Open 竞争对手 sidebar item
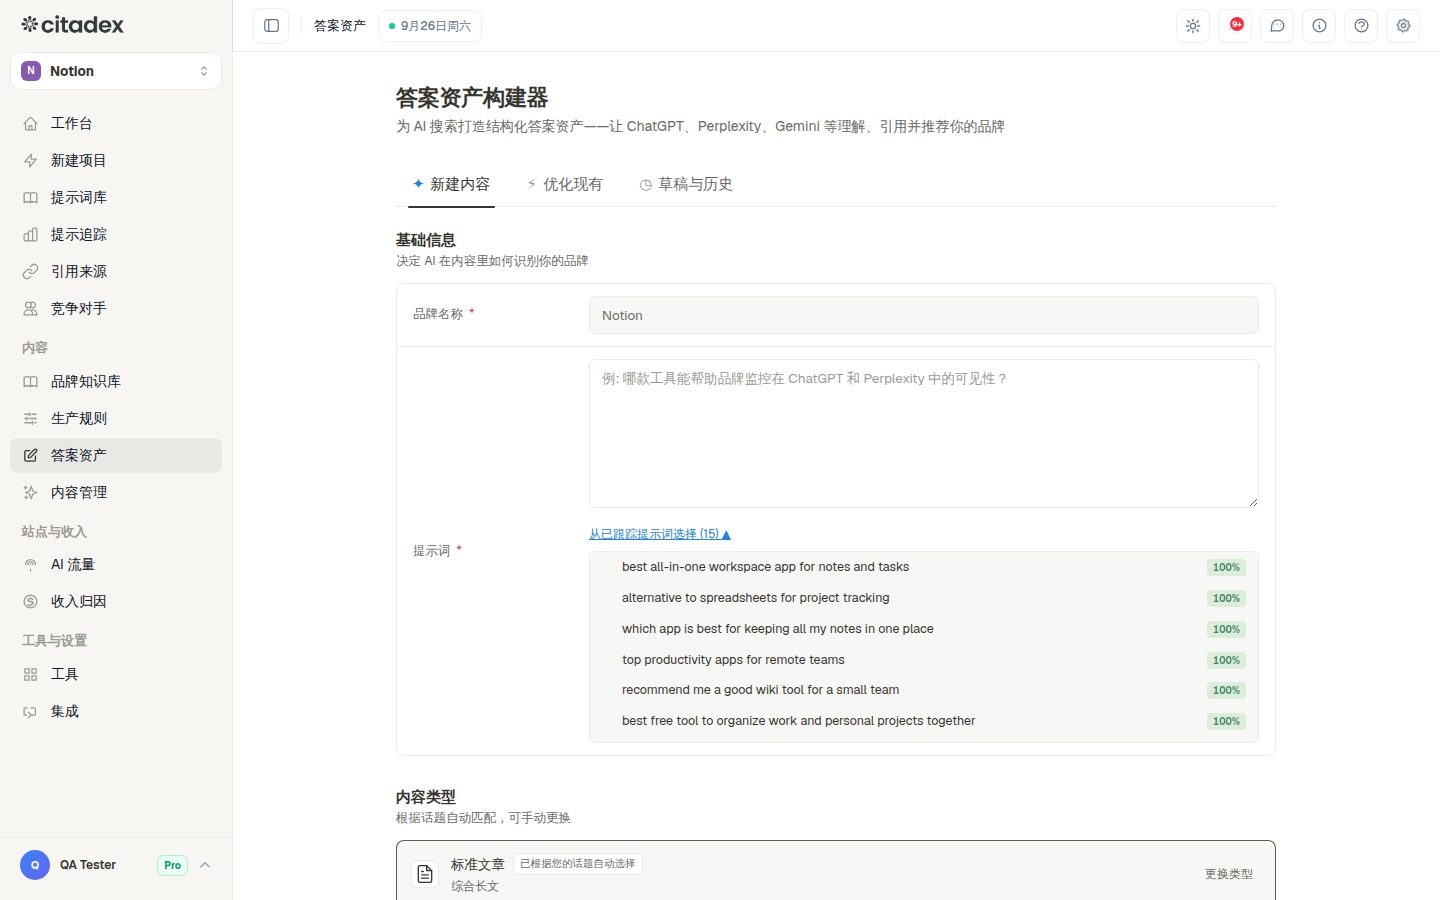 tap(116, 308)
